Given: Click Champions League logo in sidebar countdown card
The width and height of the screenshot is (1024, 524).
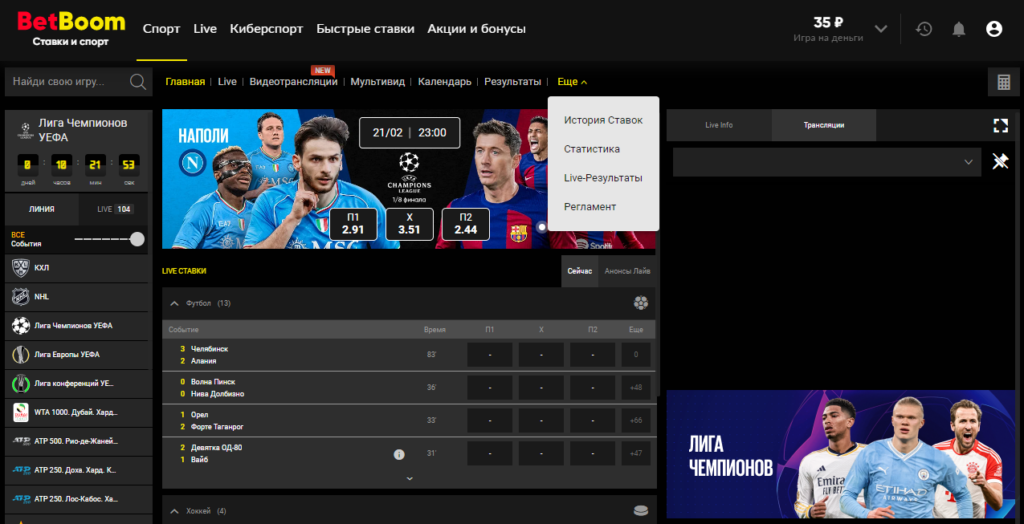Looking at the screenshot, I should (x=25, y=129).
